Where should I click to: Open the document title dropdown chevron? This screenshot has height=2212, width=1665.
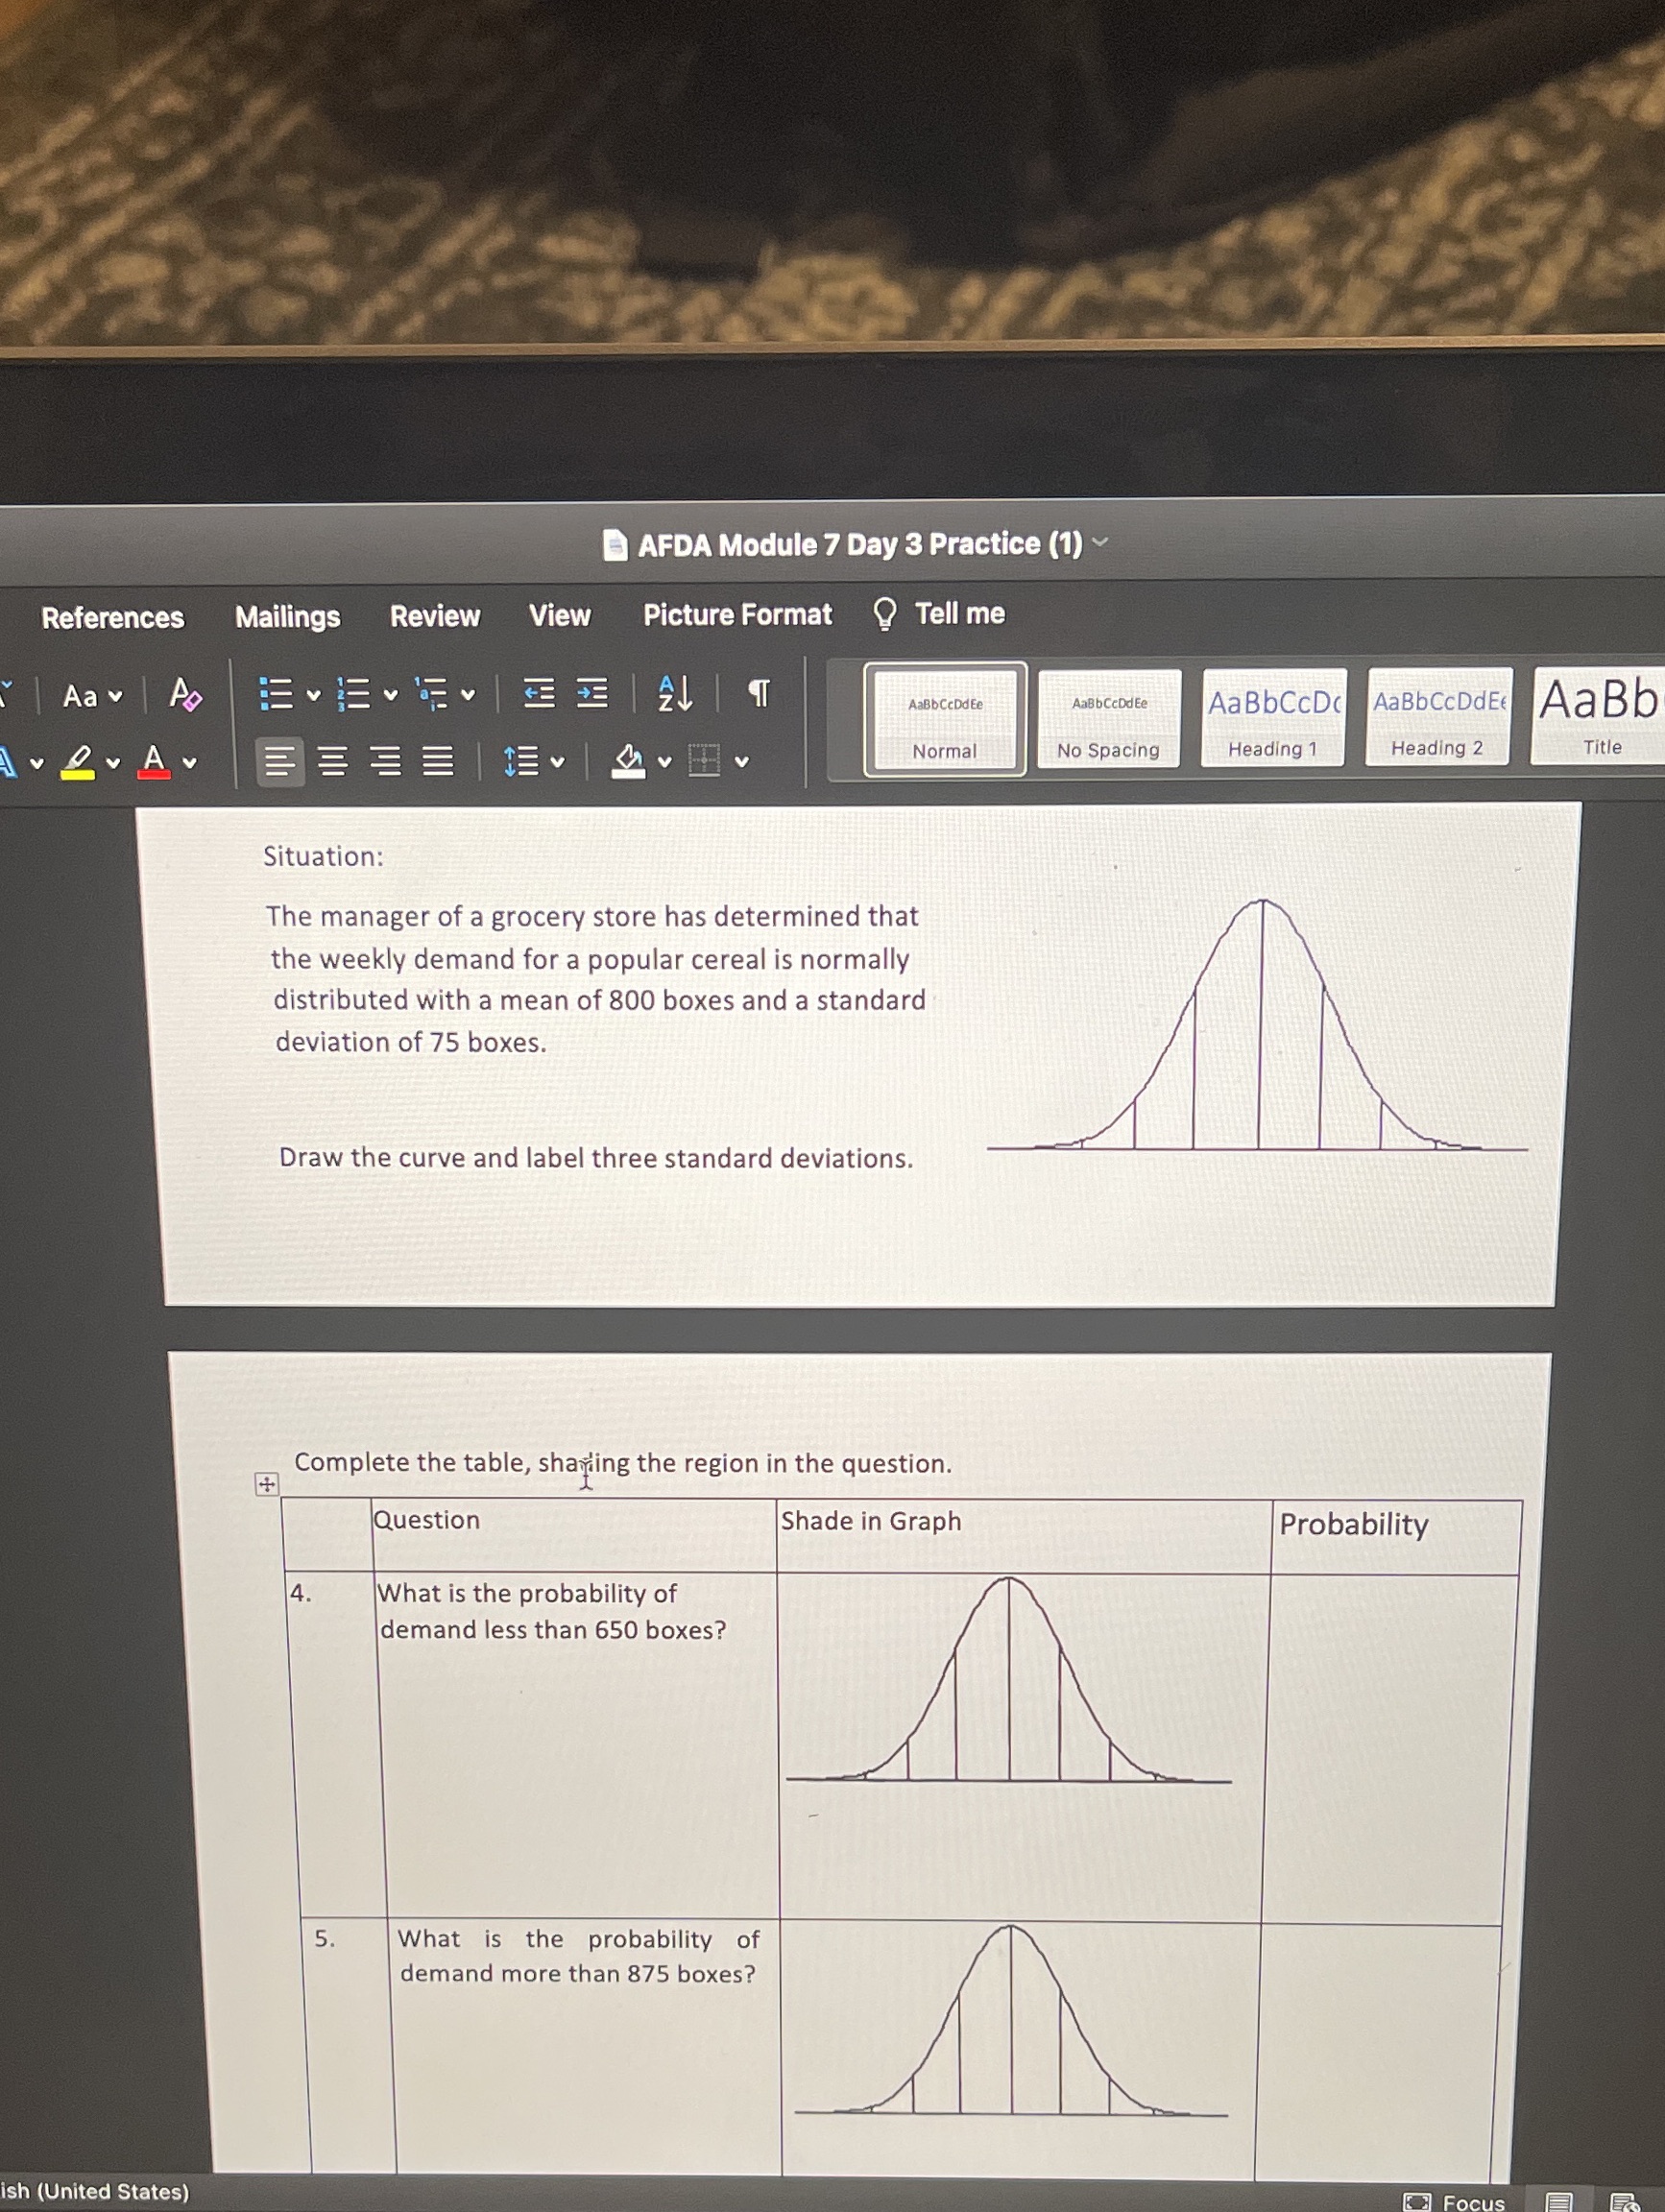click(x=1100, y=543)
